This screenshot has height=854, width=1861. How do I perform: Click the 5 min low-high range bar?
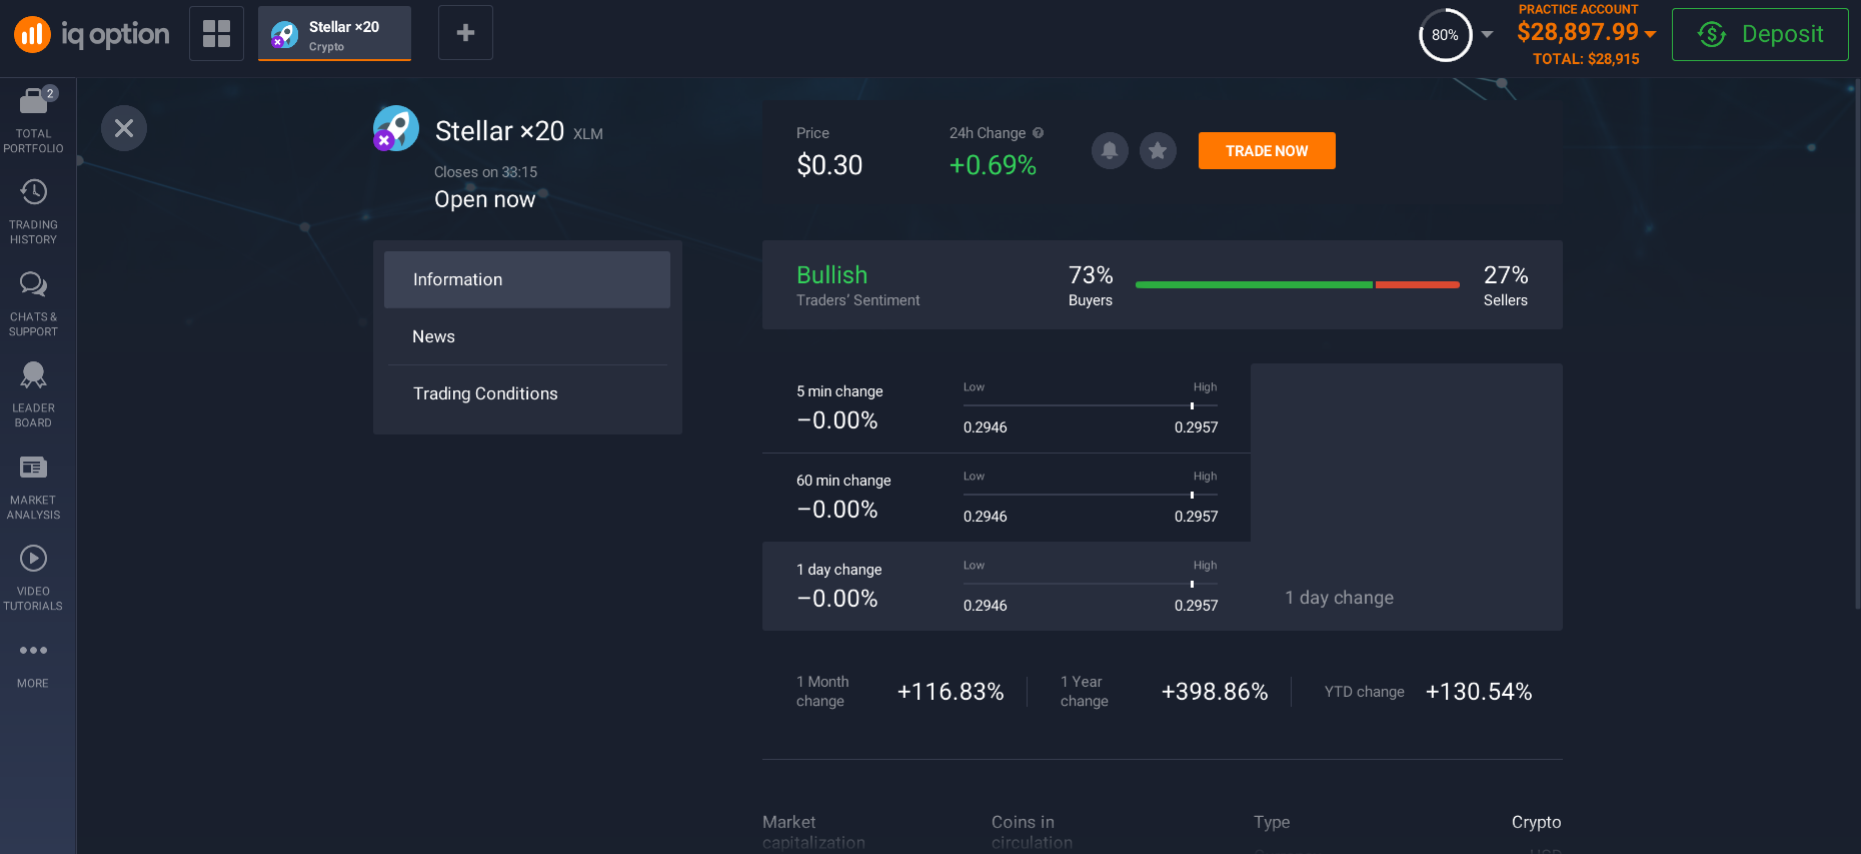[x=1090, y=406]
